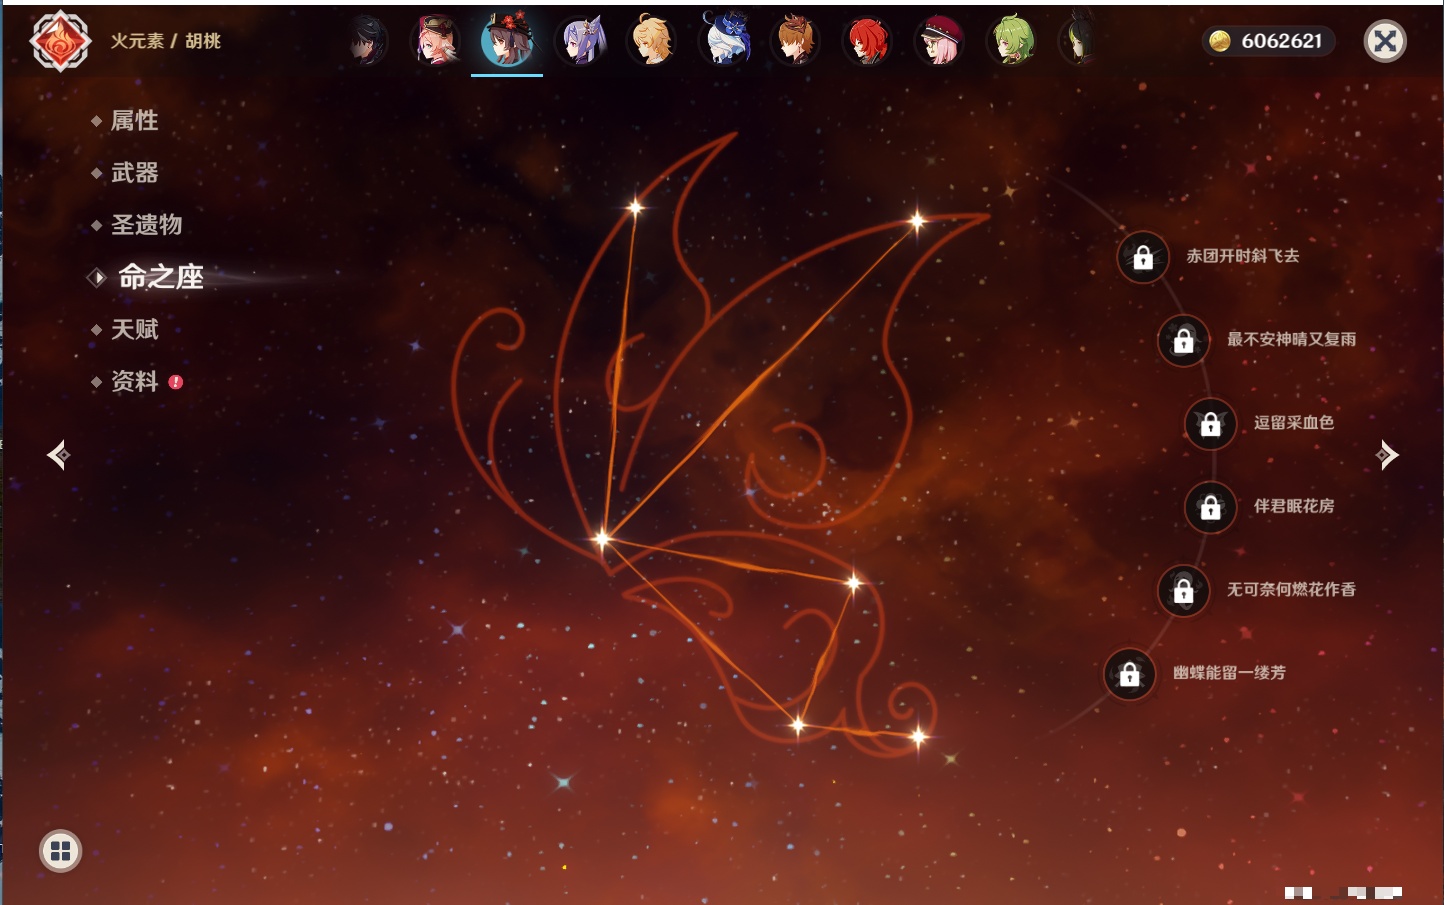This screenshot has width=1444, height=905.
Task: Click lock icon for 伴君眠花房
Action: (1210, 507)
